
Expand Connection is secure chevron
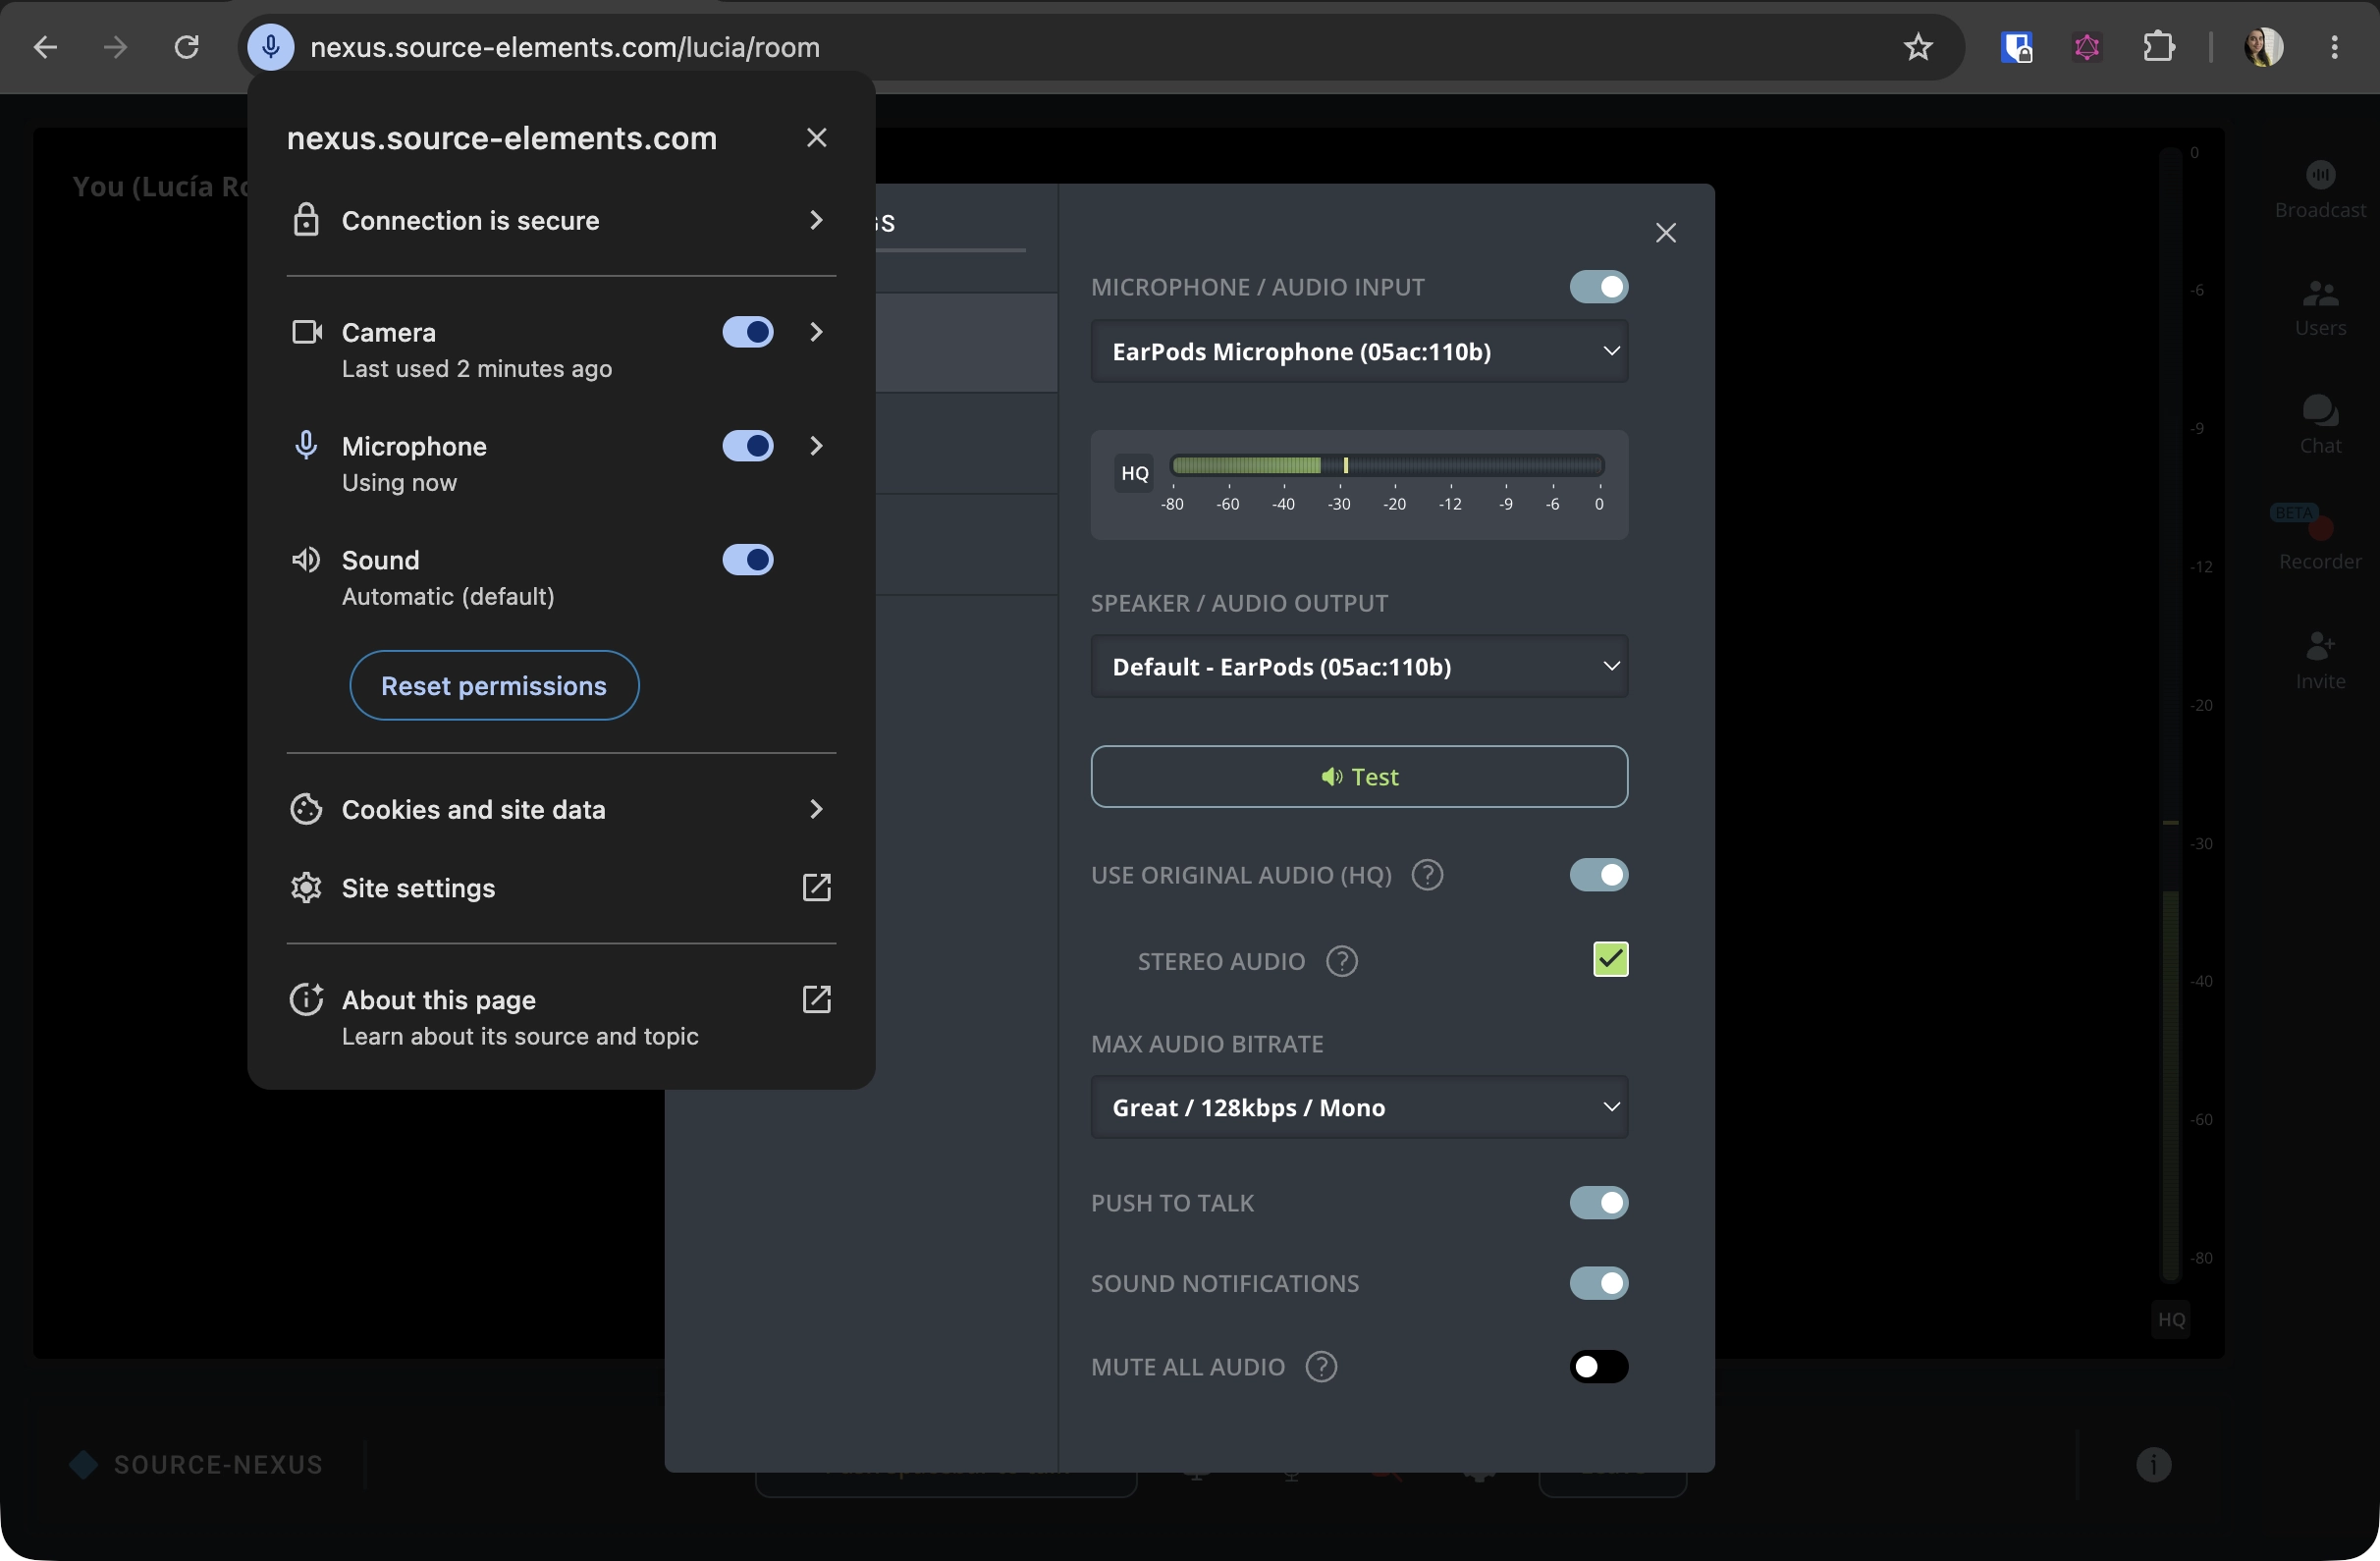pos(816,220)
